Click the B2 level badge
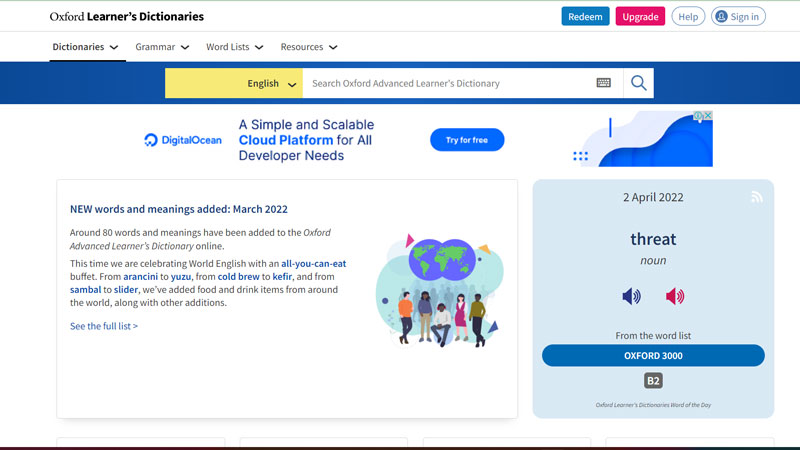 (x=653, y=381)
